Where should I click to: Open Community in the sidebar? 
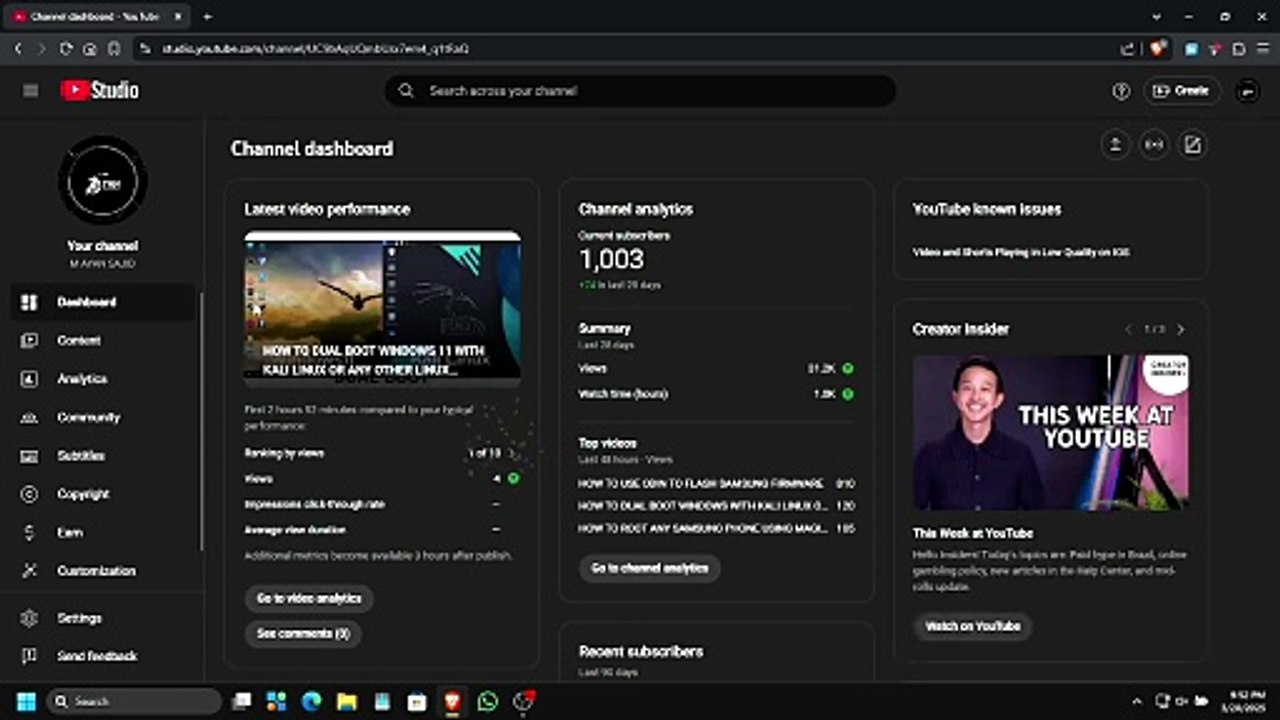pos(103,417)
